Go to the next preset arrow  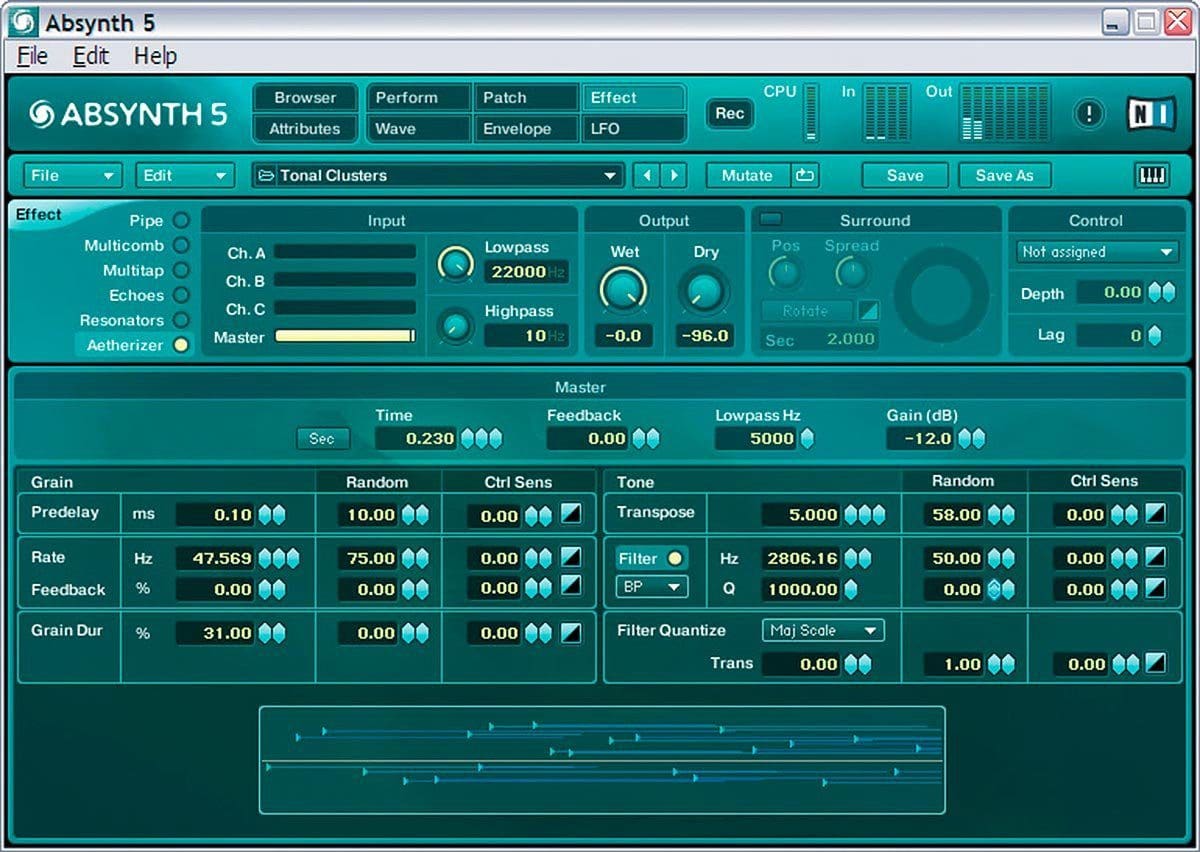pyautogui.click(x=673, y=175)
